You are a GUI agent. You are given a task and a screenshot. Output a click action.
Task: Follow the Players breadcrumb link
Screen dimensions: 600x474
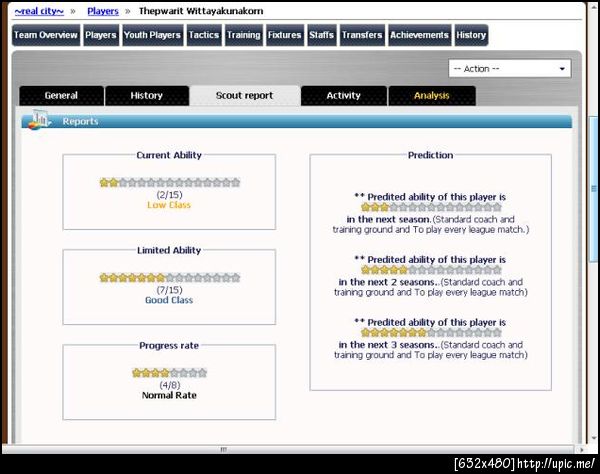click(x=103, y=11)
